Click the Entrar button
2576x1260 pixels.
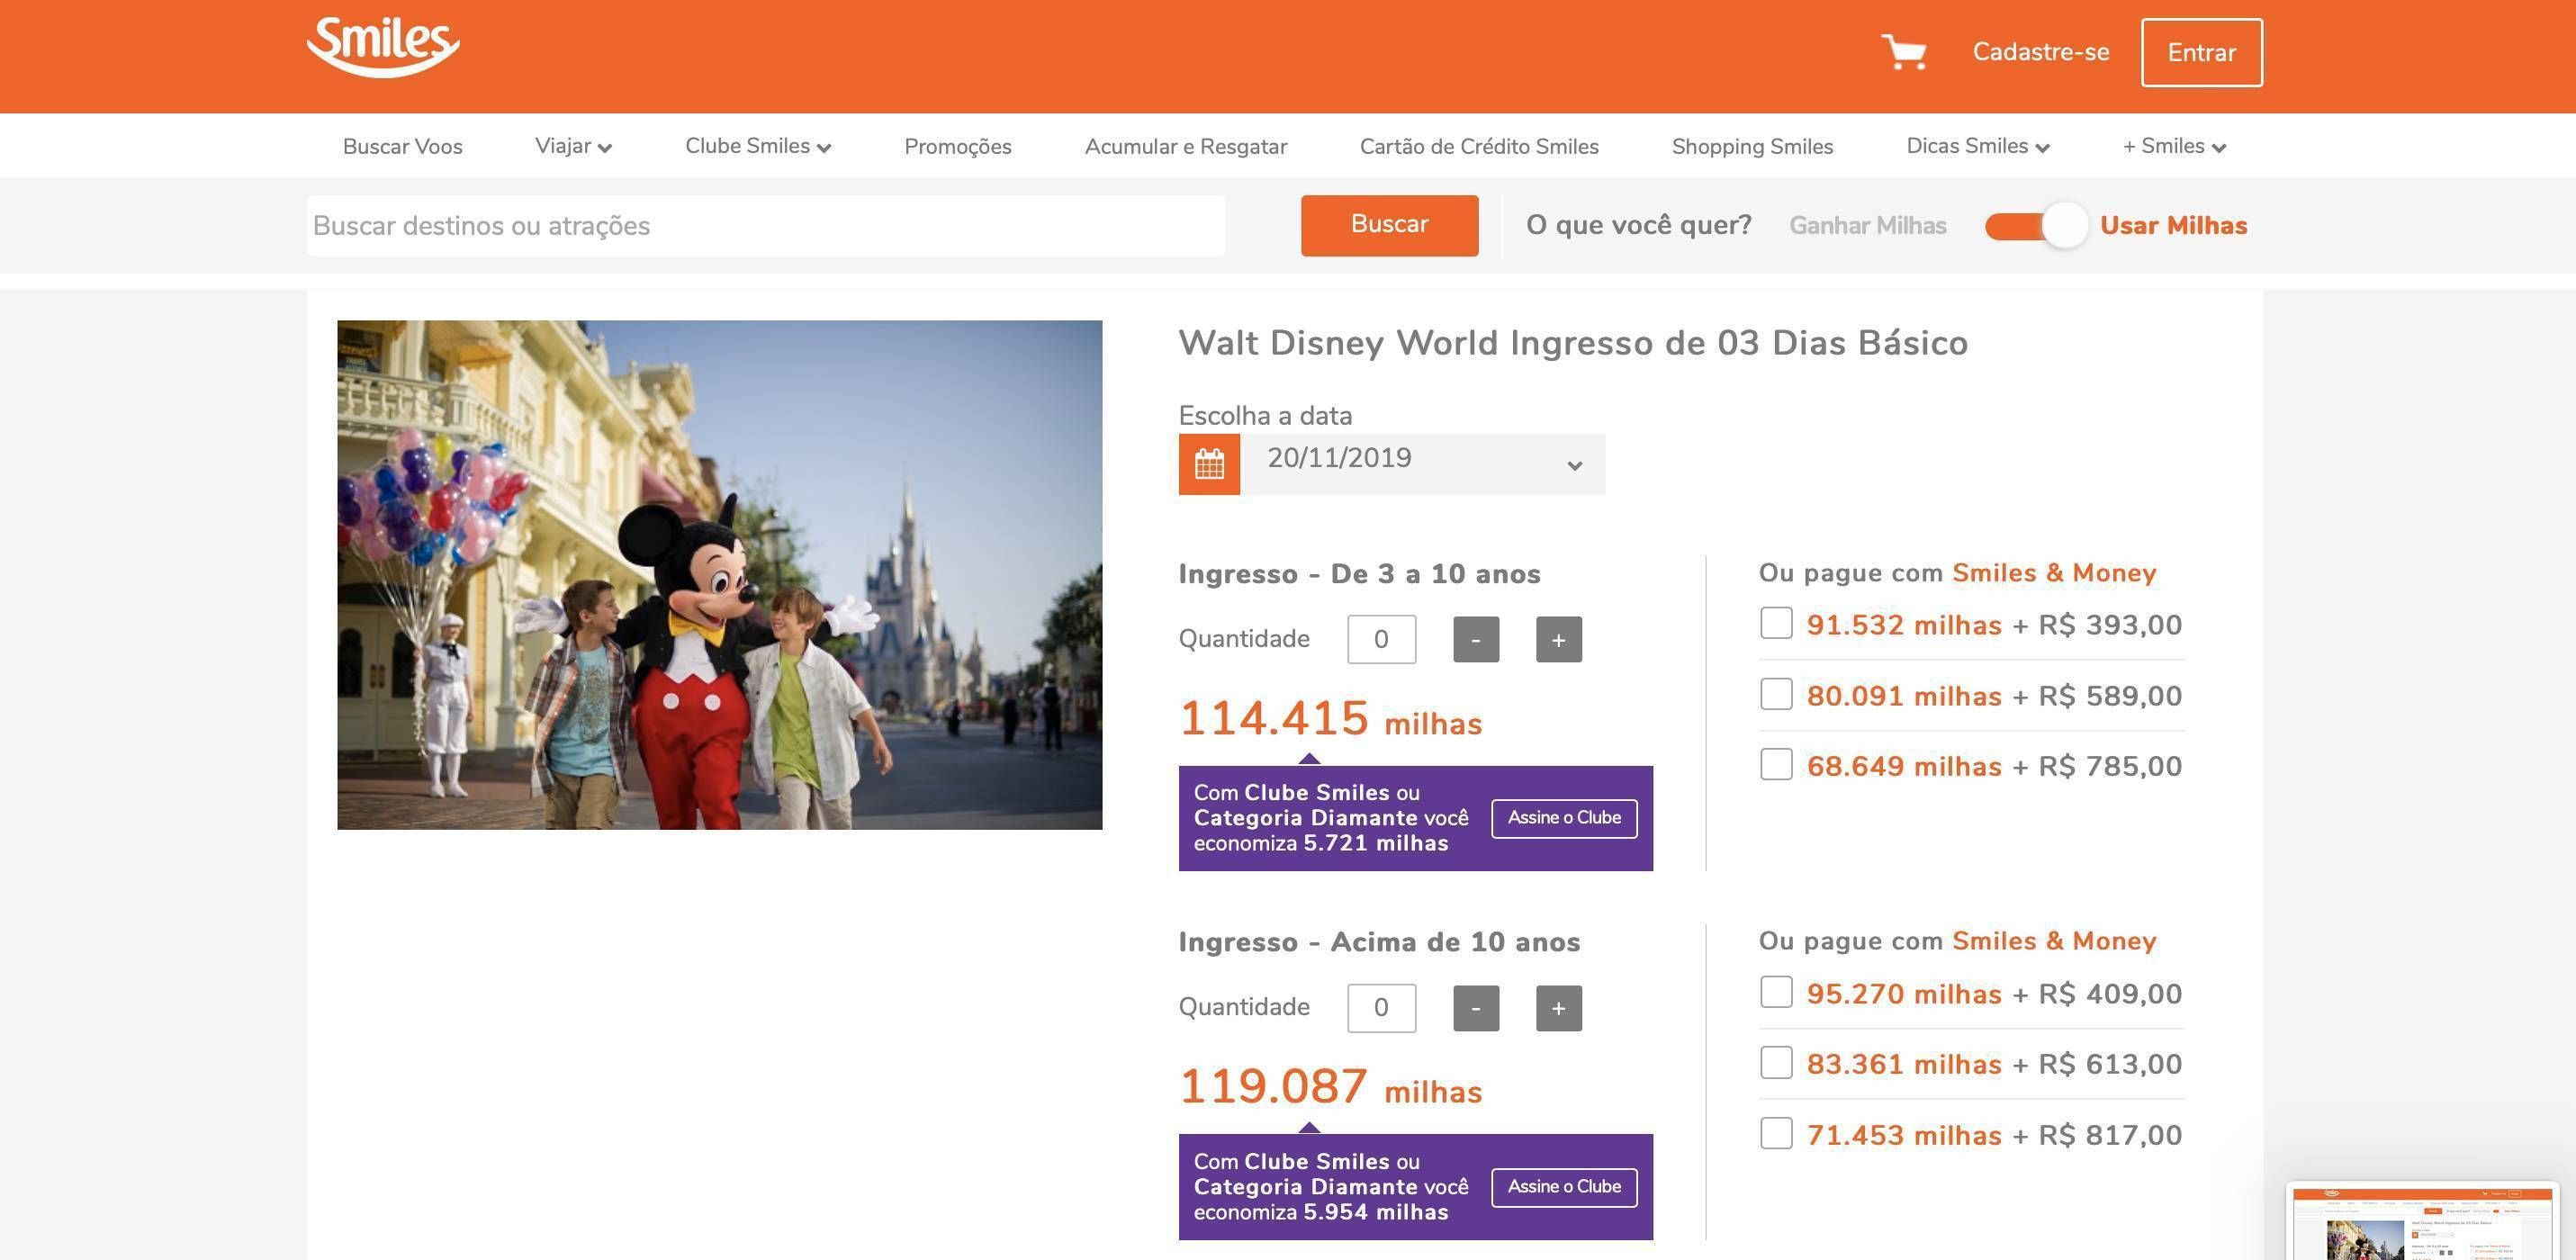(x=2201, y=52)
